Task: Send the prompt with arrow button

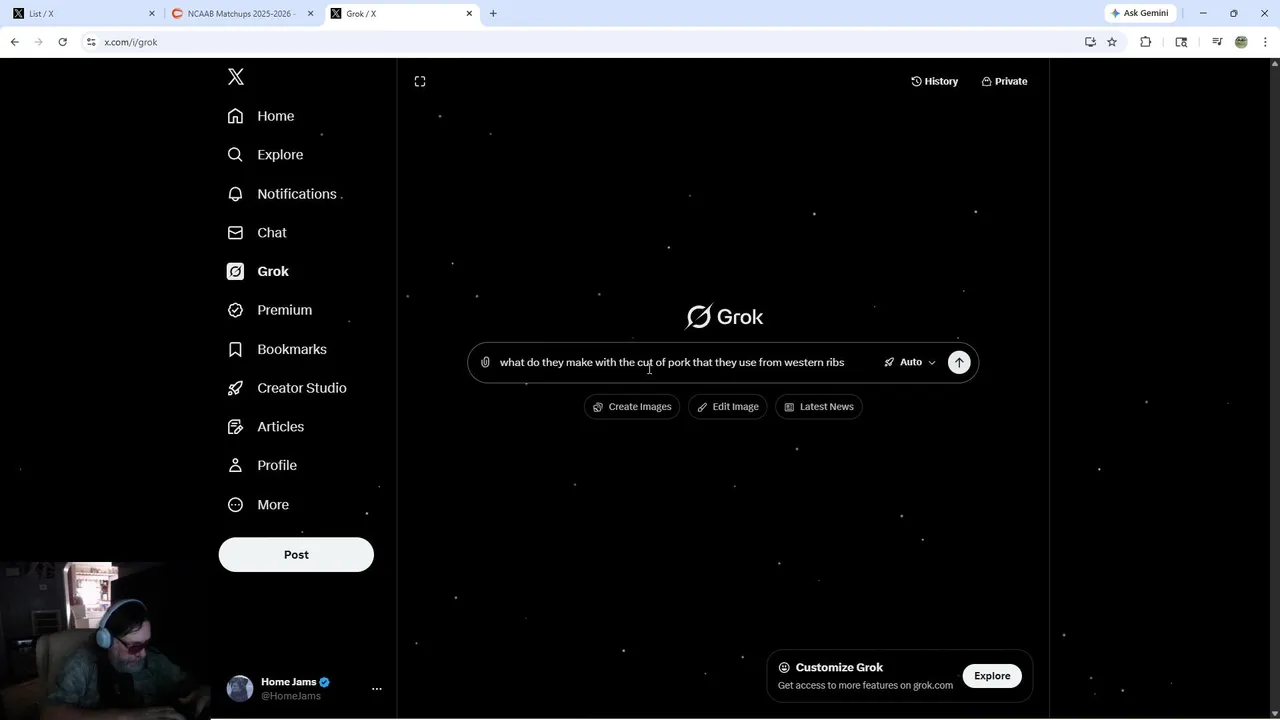Action: (x=959, y=362)
